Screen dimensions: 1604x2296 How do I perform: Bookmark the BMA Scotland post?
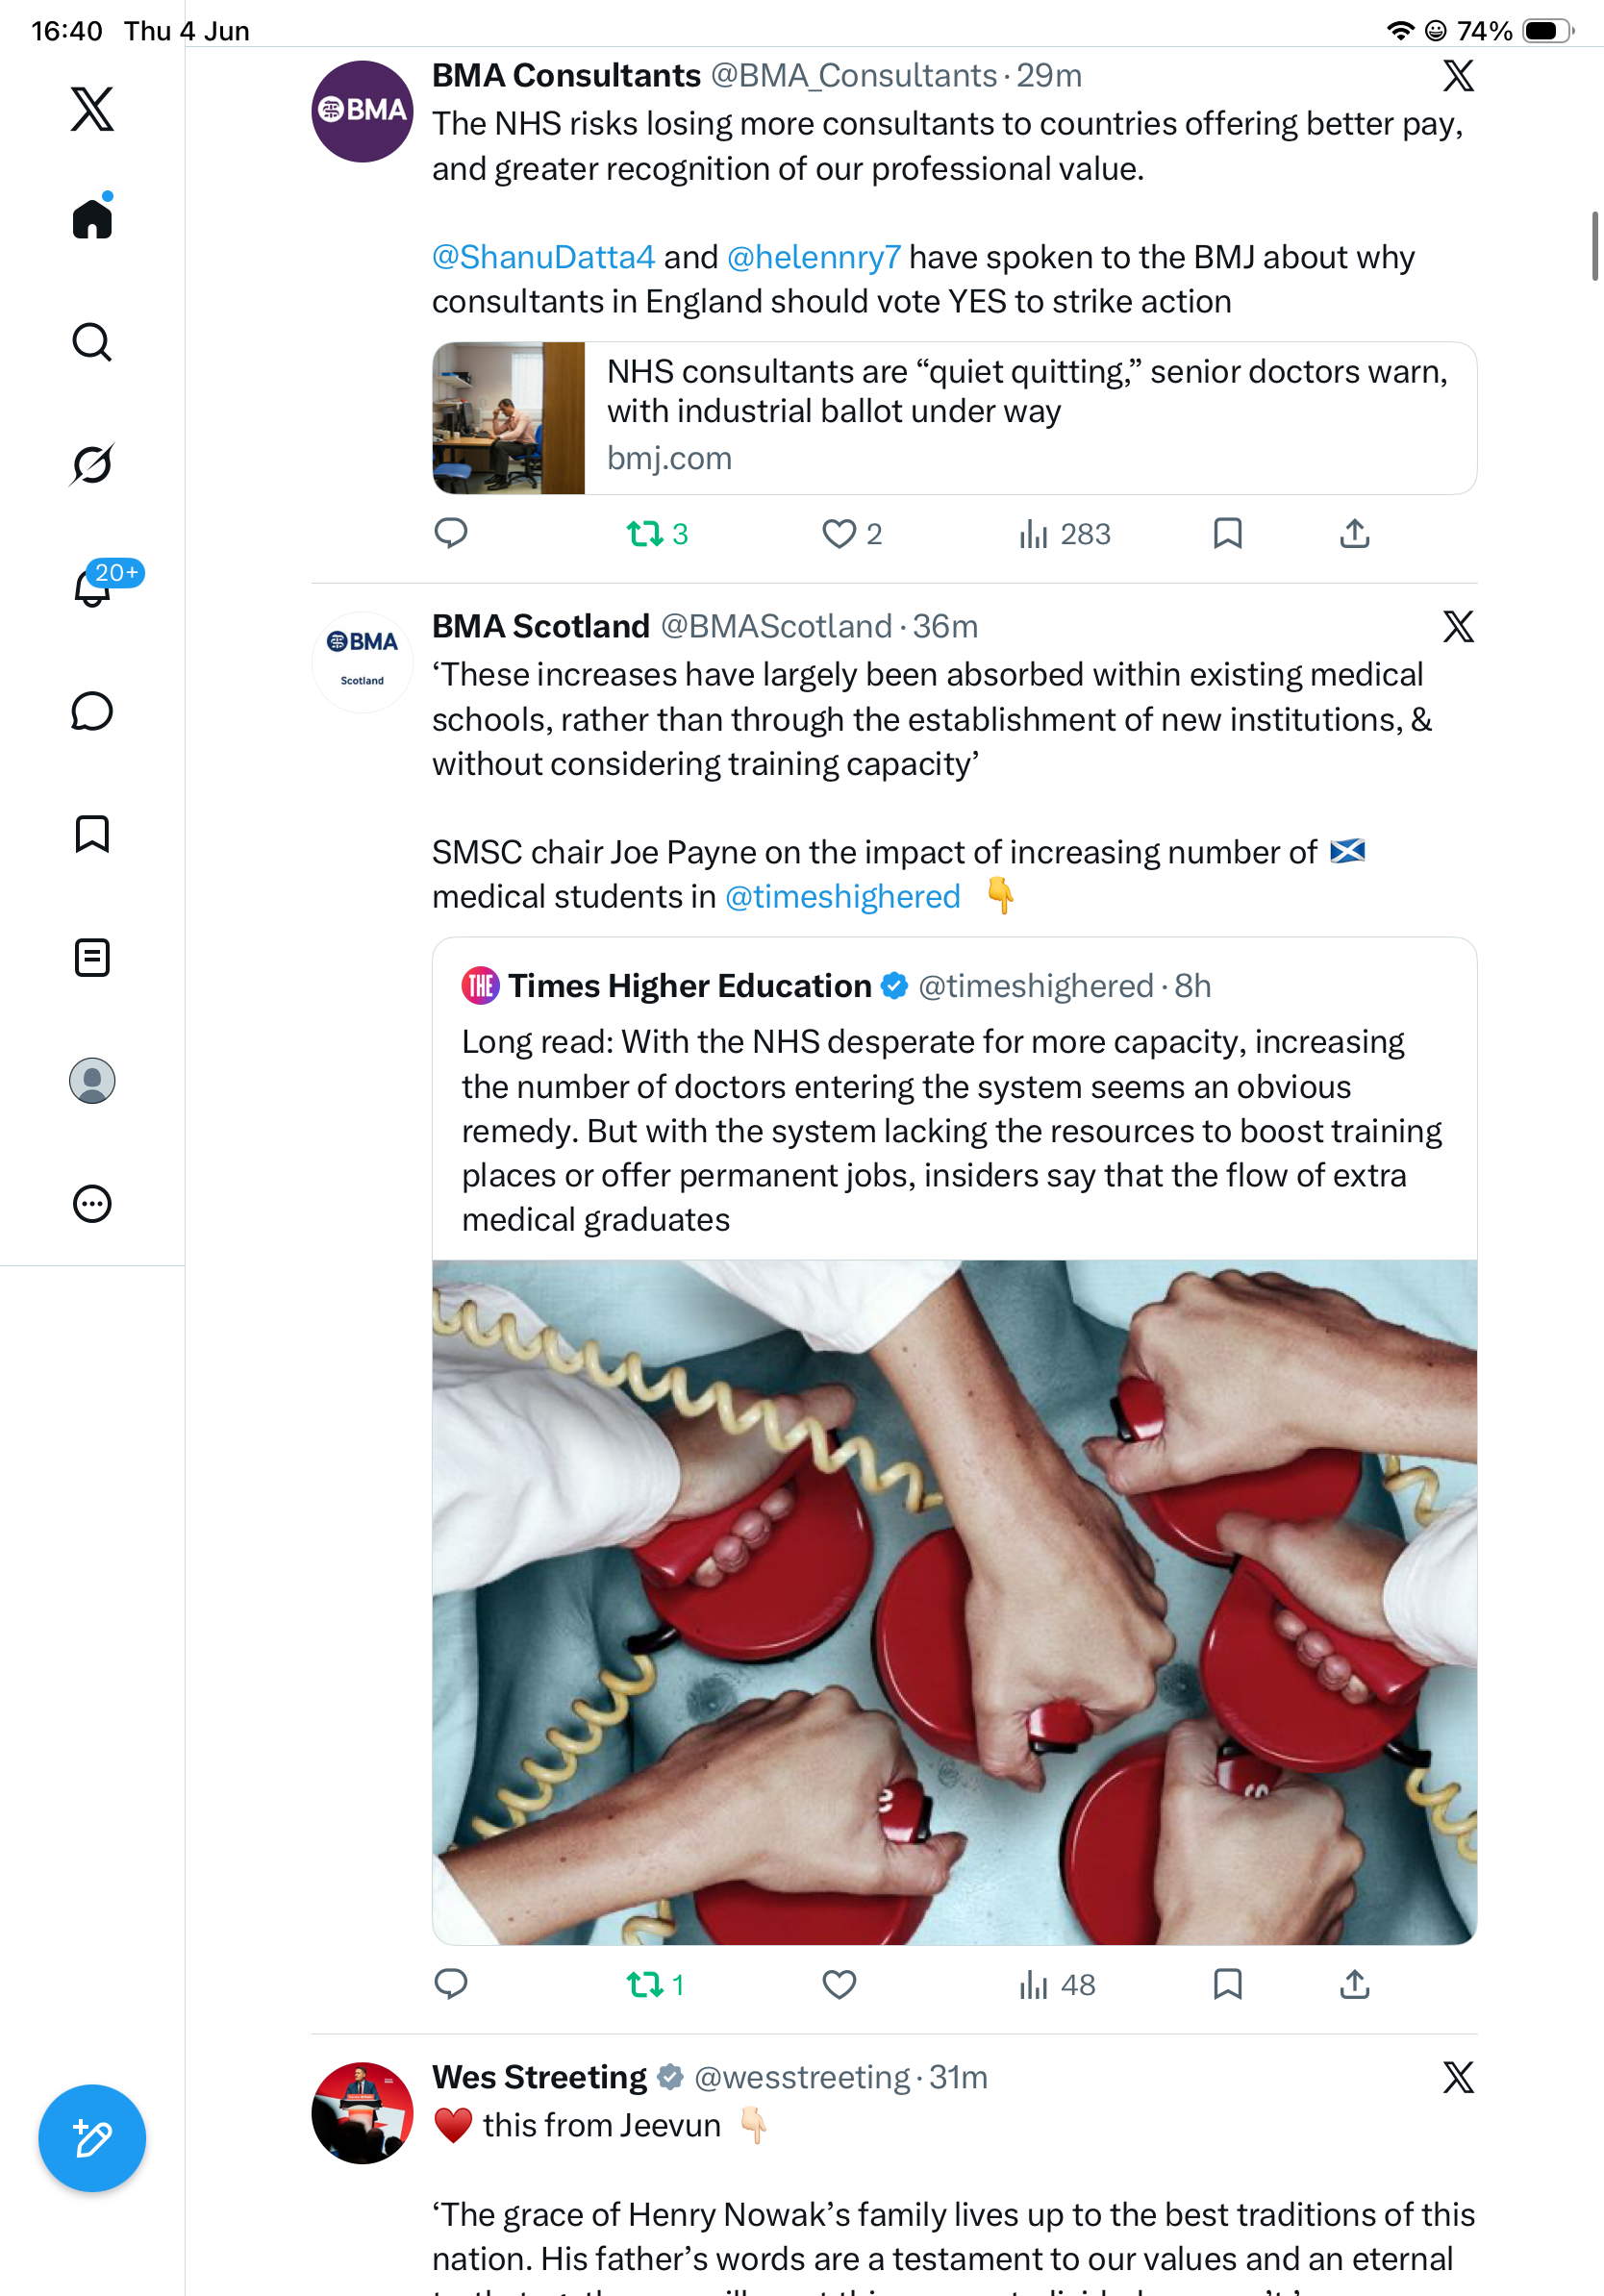[1227, 1984]
